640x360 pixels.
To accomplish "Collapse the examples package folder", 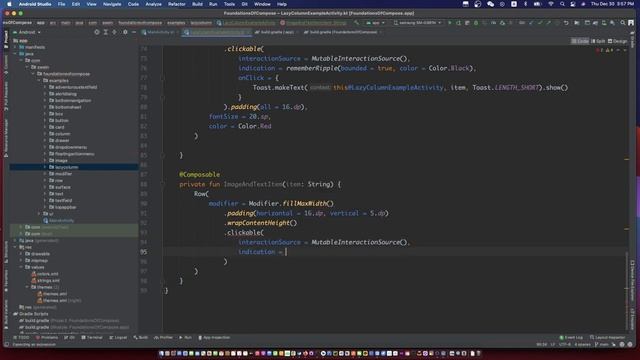I will click(39, 81).
